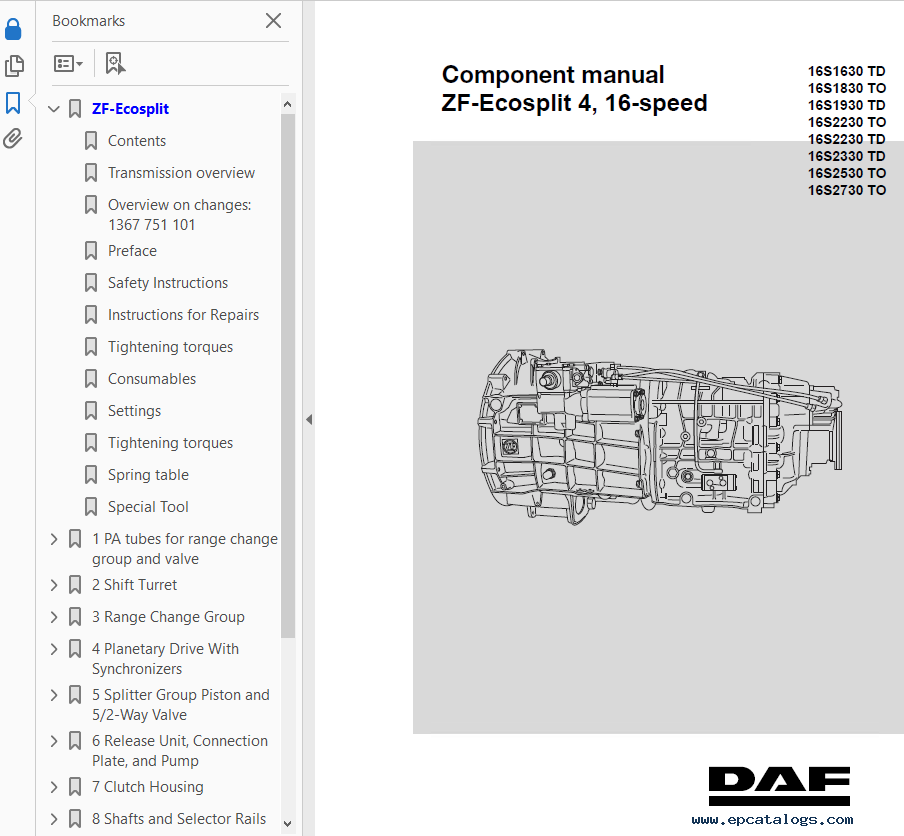Expand 6 Release Unit, Connection Plate section

(54, 741)
